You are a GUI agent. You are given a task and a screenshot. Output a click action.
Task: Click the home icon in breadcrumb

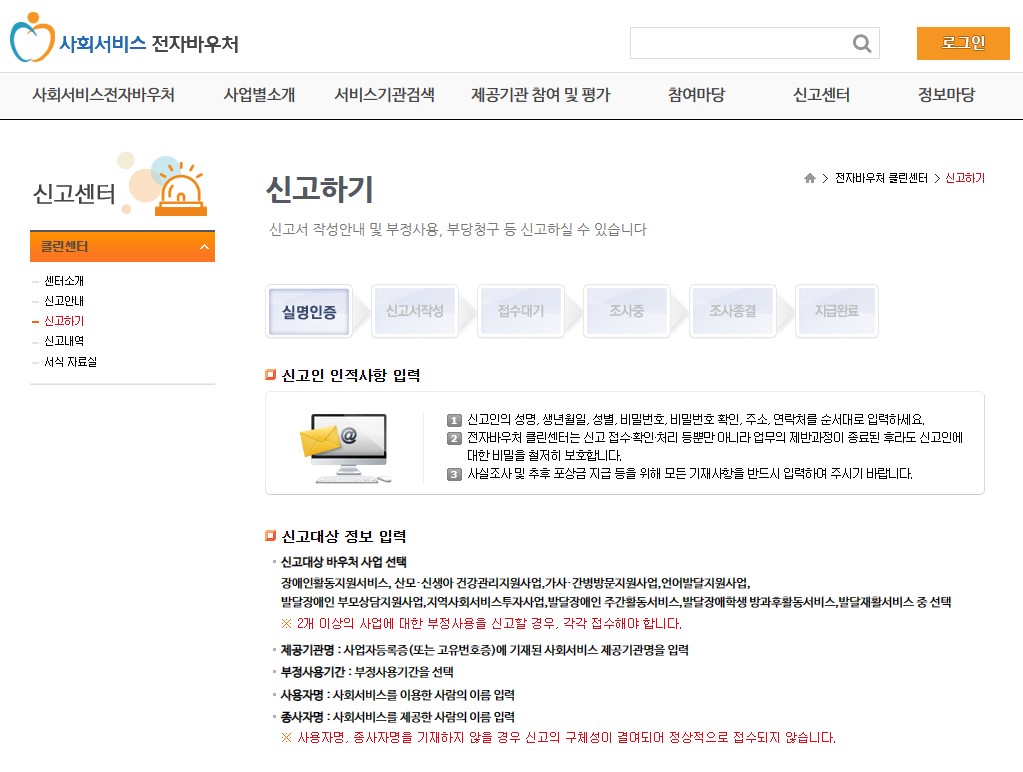pos(810,178)
